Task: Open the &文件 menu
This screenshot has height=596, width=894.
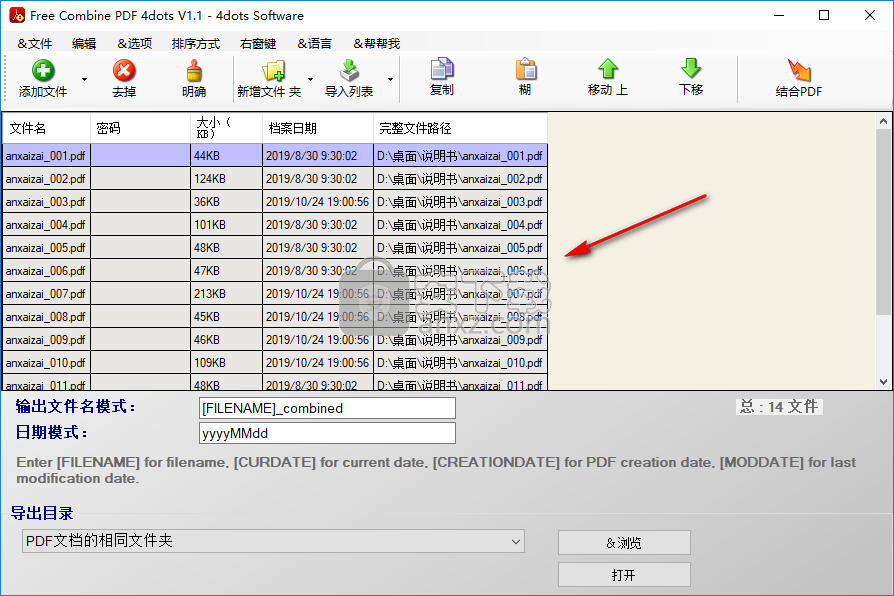Action: click(x=35, y=43)
